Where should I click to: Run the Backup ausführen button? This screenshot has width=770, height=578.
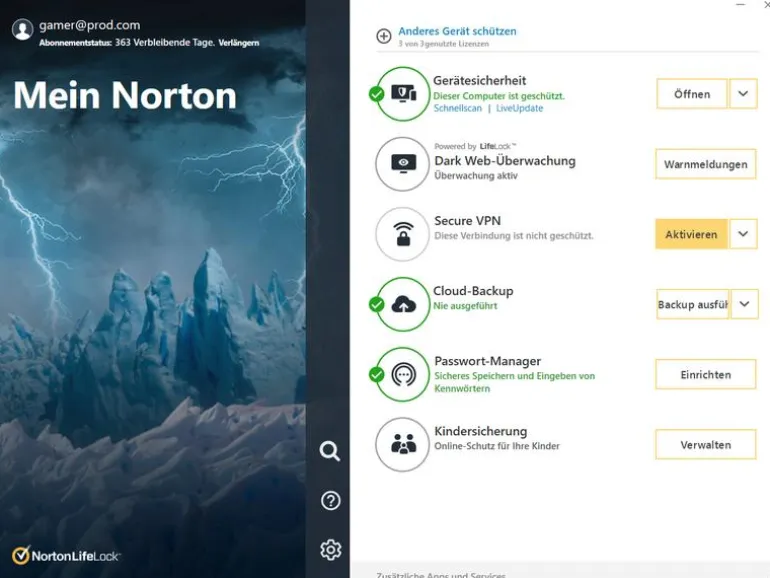click(x=693, y=304)
